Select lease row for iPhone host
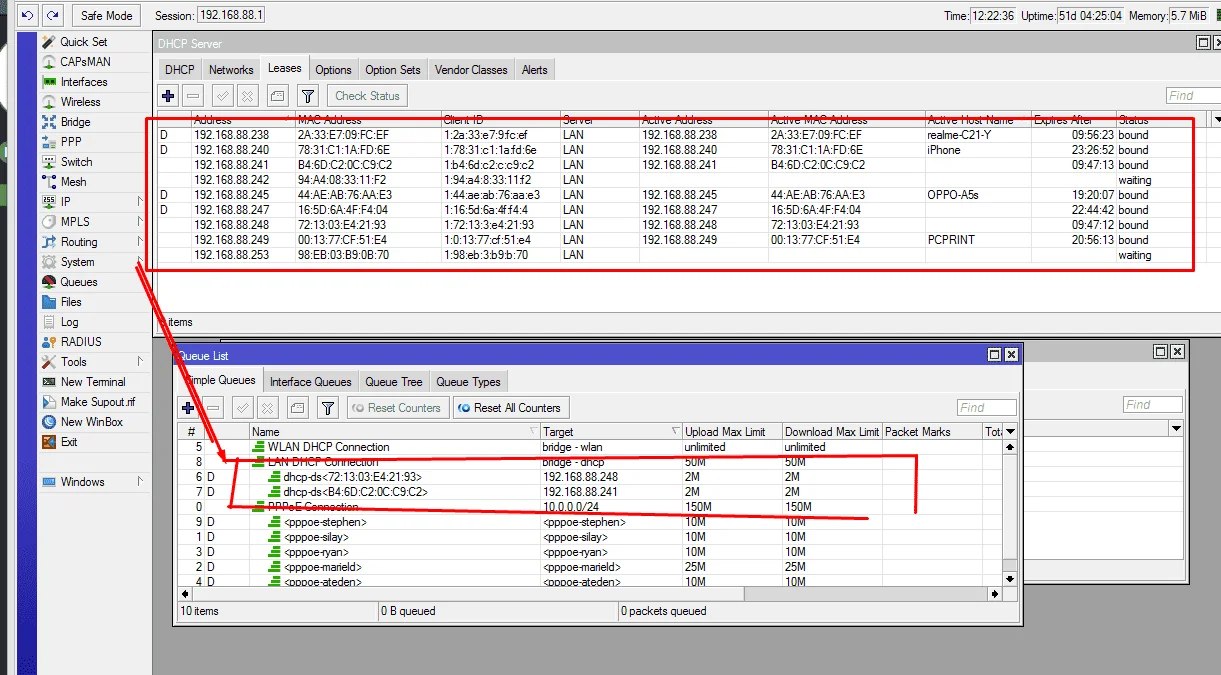The image size is (1221, 675). point(682,150)
